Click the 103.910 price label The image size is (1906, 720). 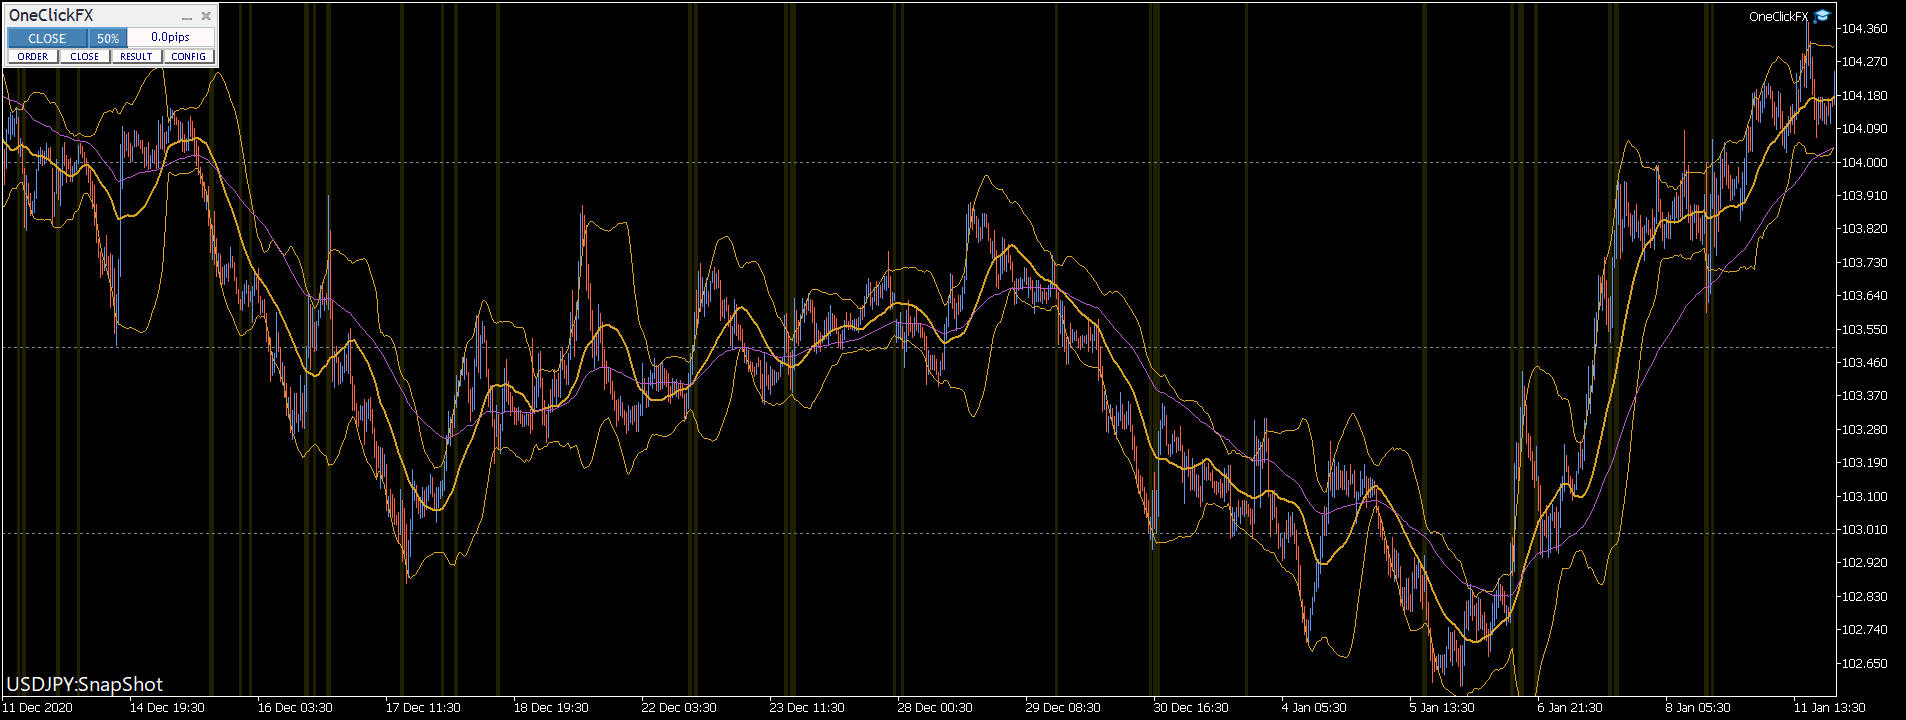click(x=1865, y=195)
